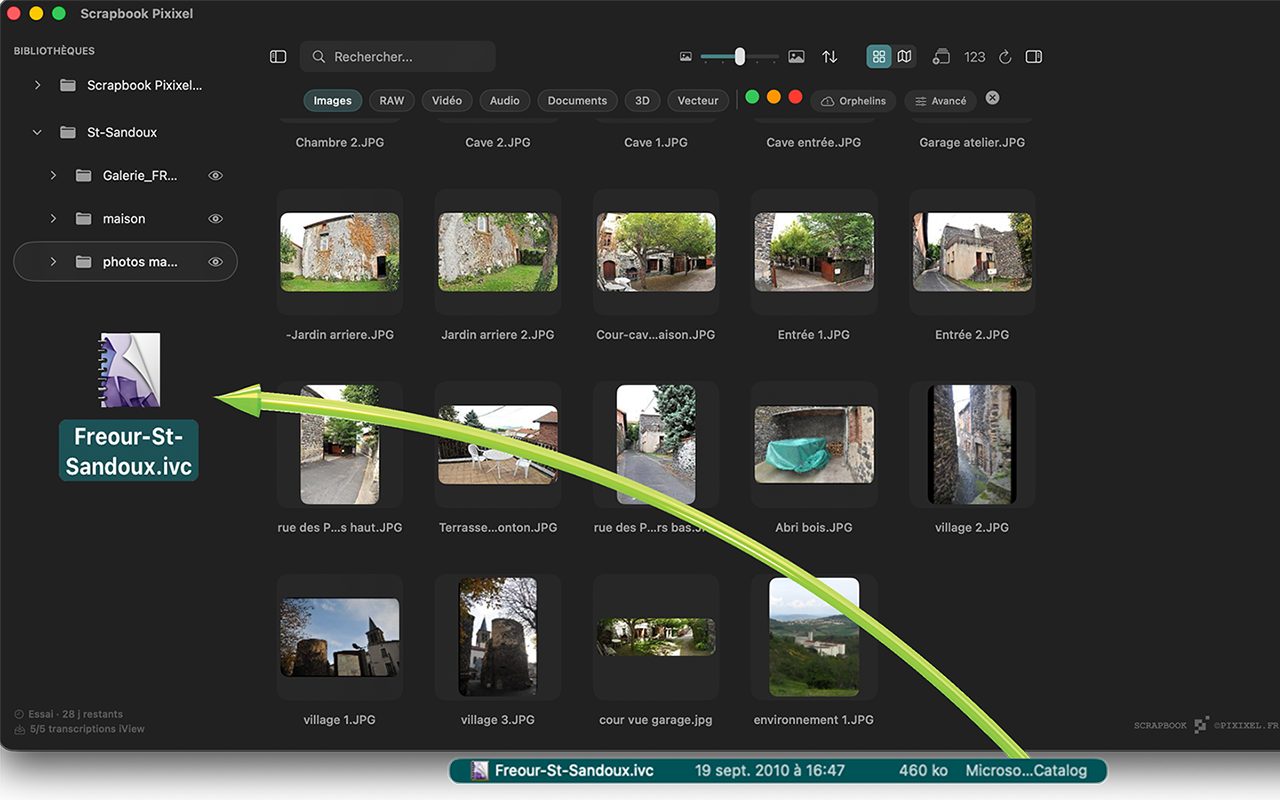Select the rue des P...s haut.JPG thumbnail

click(x=340, y=444)
